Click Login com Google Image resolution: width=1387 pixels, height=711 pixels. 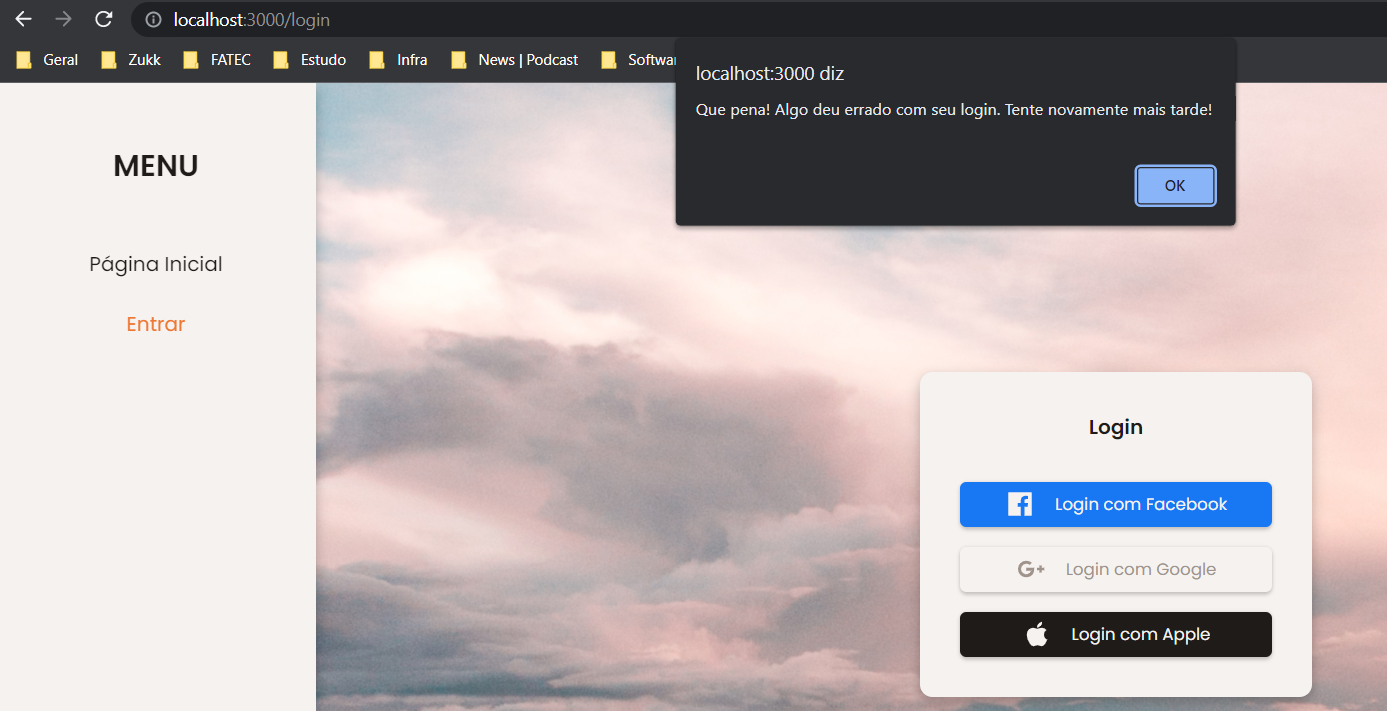point(1115,569)
